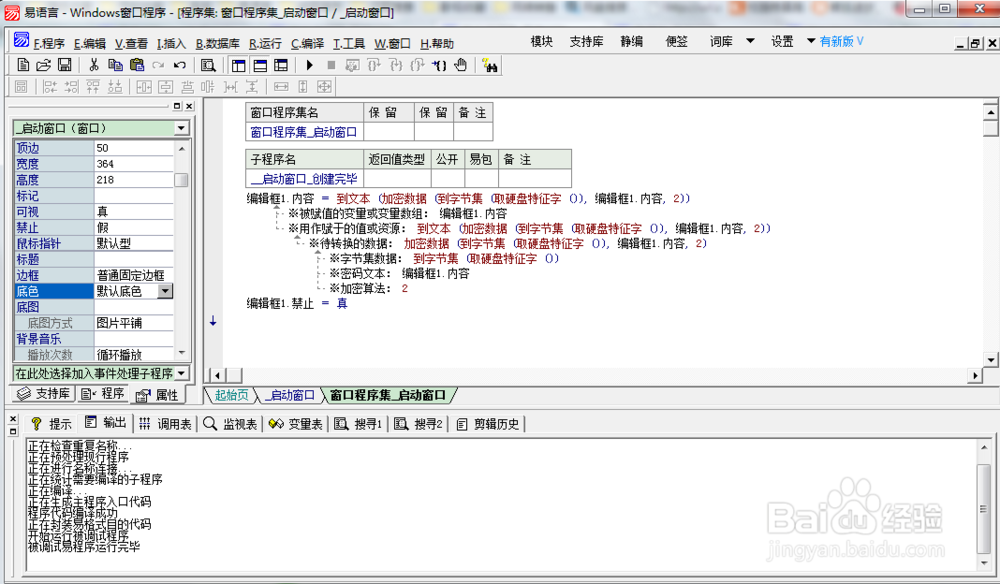Click the center horizontally layout icon
Image resolution: width=1000 pixels, height=584 pixels.
click(x=144, y=87)
